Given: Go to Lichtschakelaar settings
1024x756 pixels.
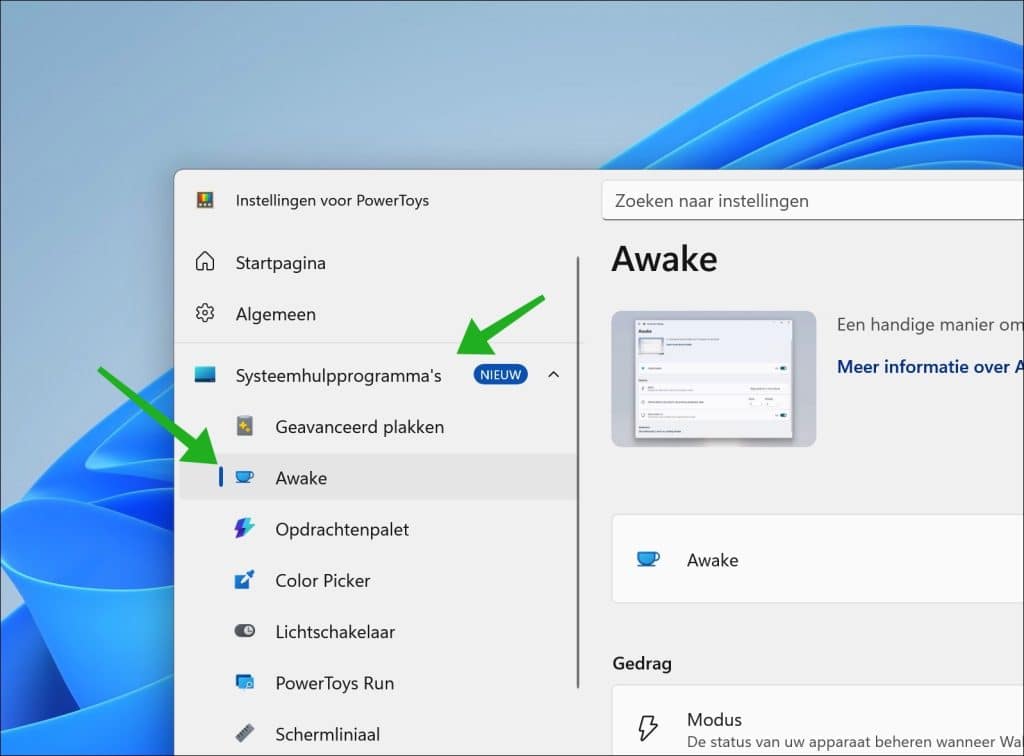Looking at the screenshot, I should (379, 631).
